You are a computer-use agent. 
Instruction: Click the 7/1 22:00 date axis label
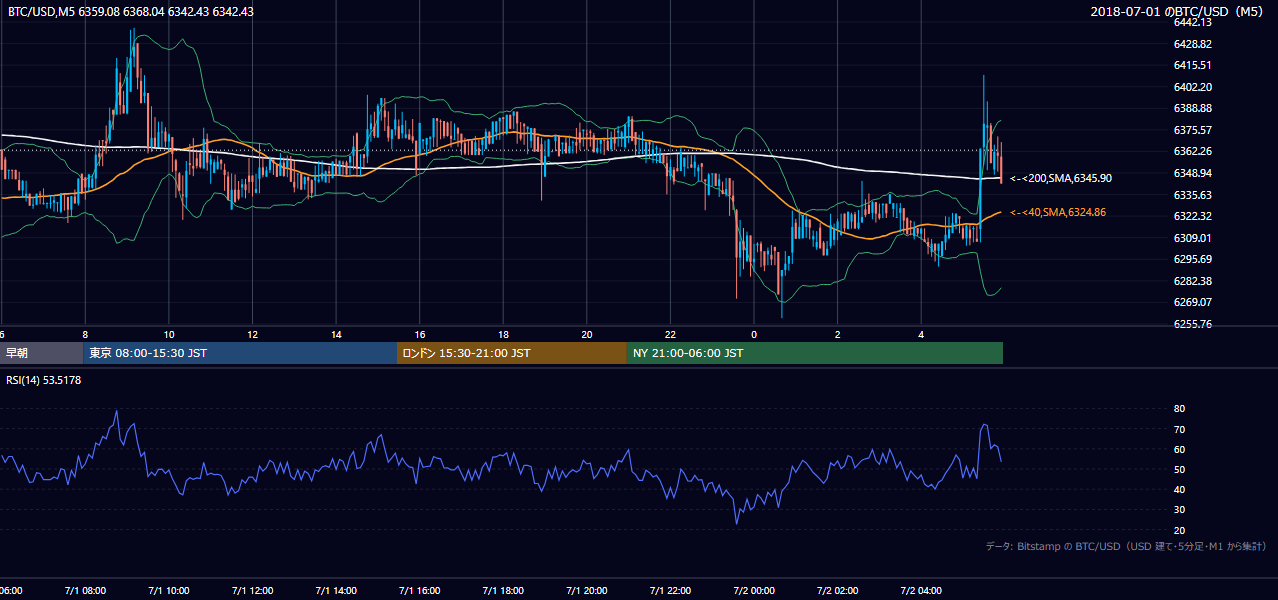[x=671, y=591]
